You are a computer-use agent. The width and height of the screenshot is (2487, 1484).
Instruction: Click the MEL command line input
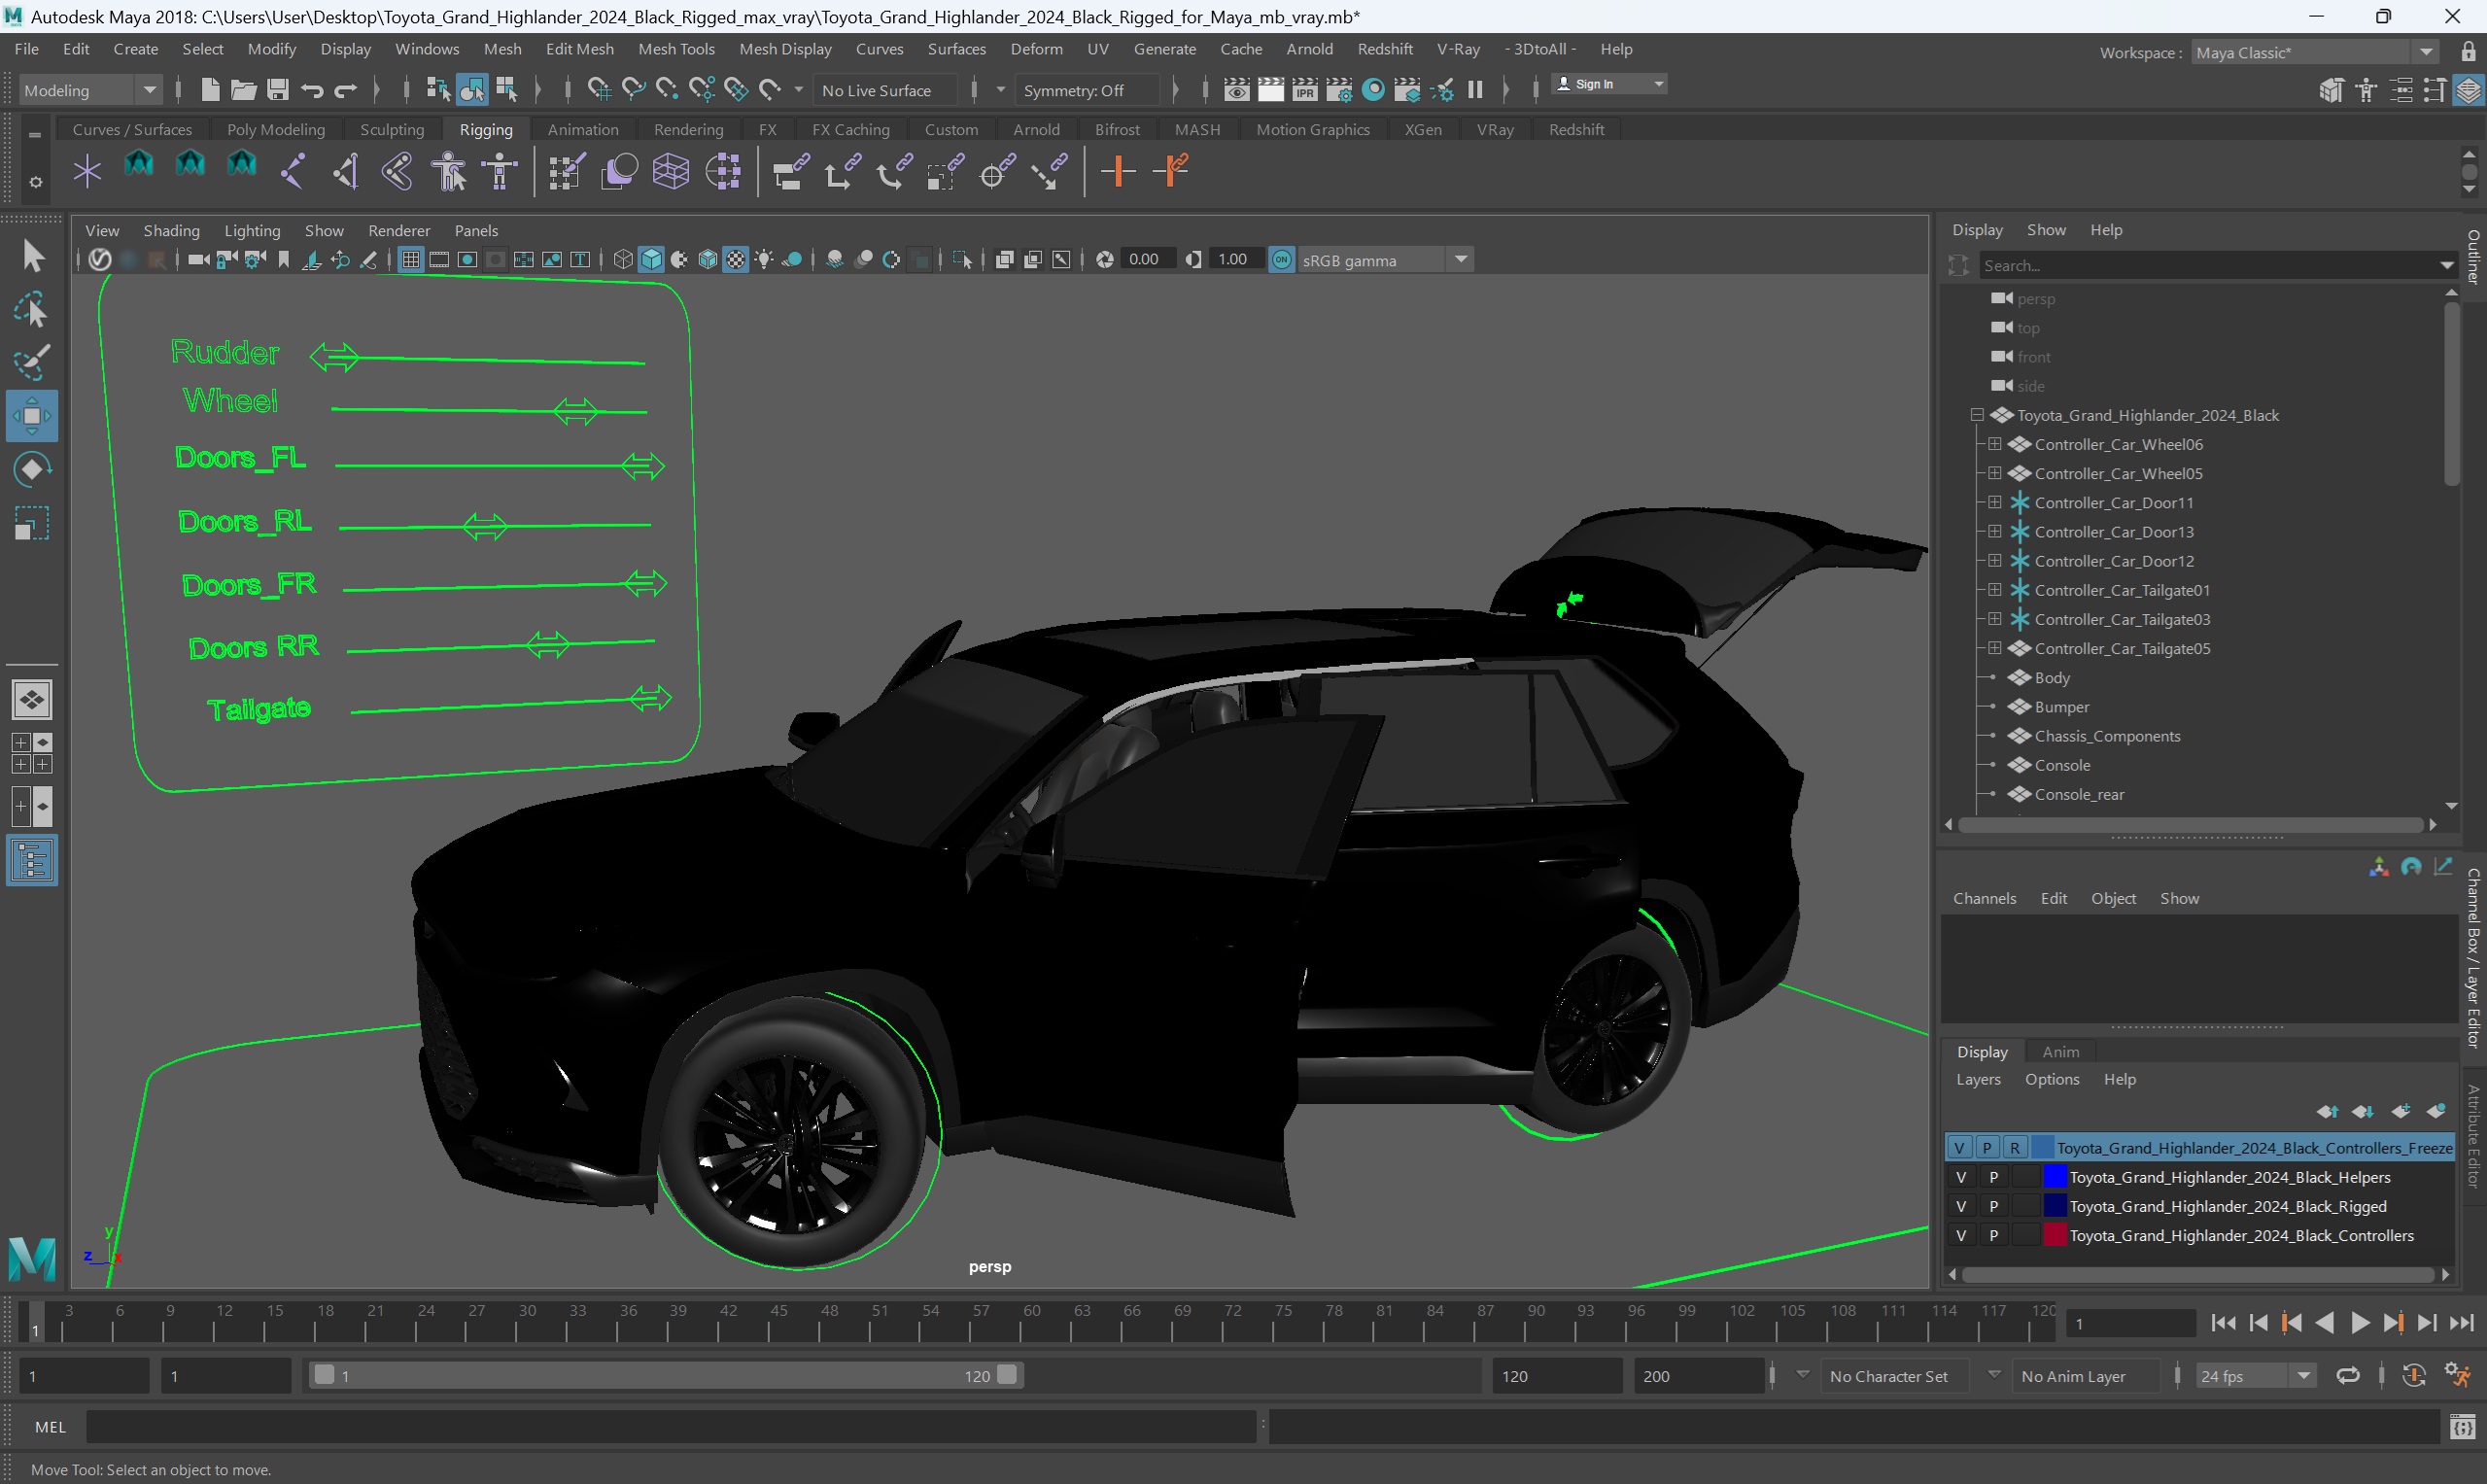[x=670, y=1427]
